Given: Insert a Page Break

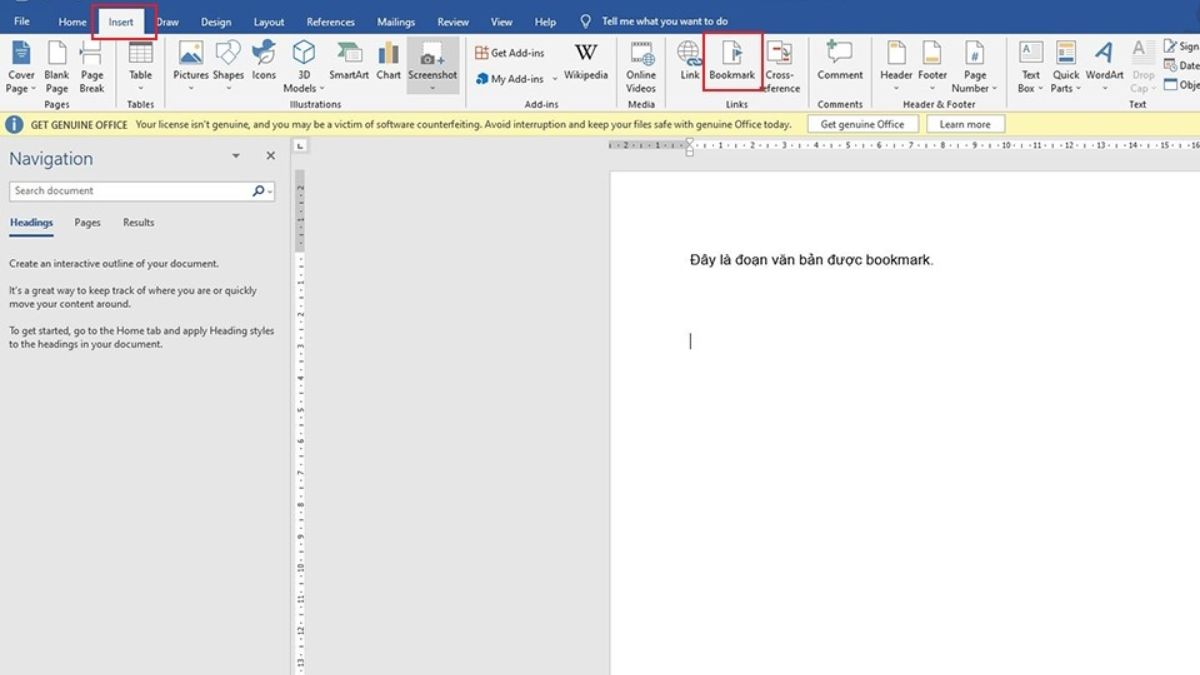Looking at the screenshot, I should (x=92, y=65).
